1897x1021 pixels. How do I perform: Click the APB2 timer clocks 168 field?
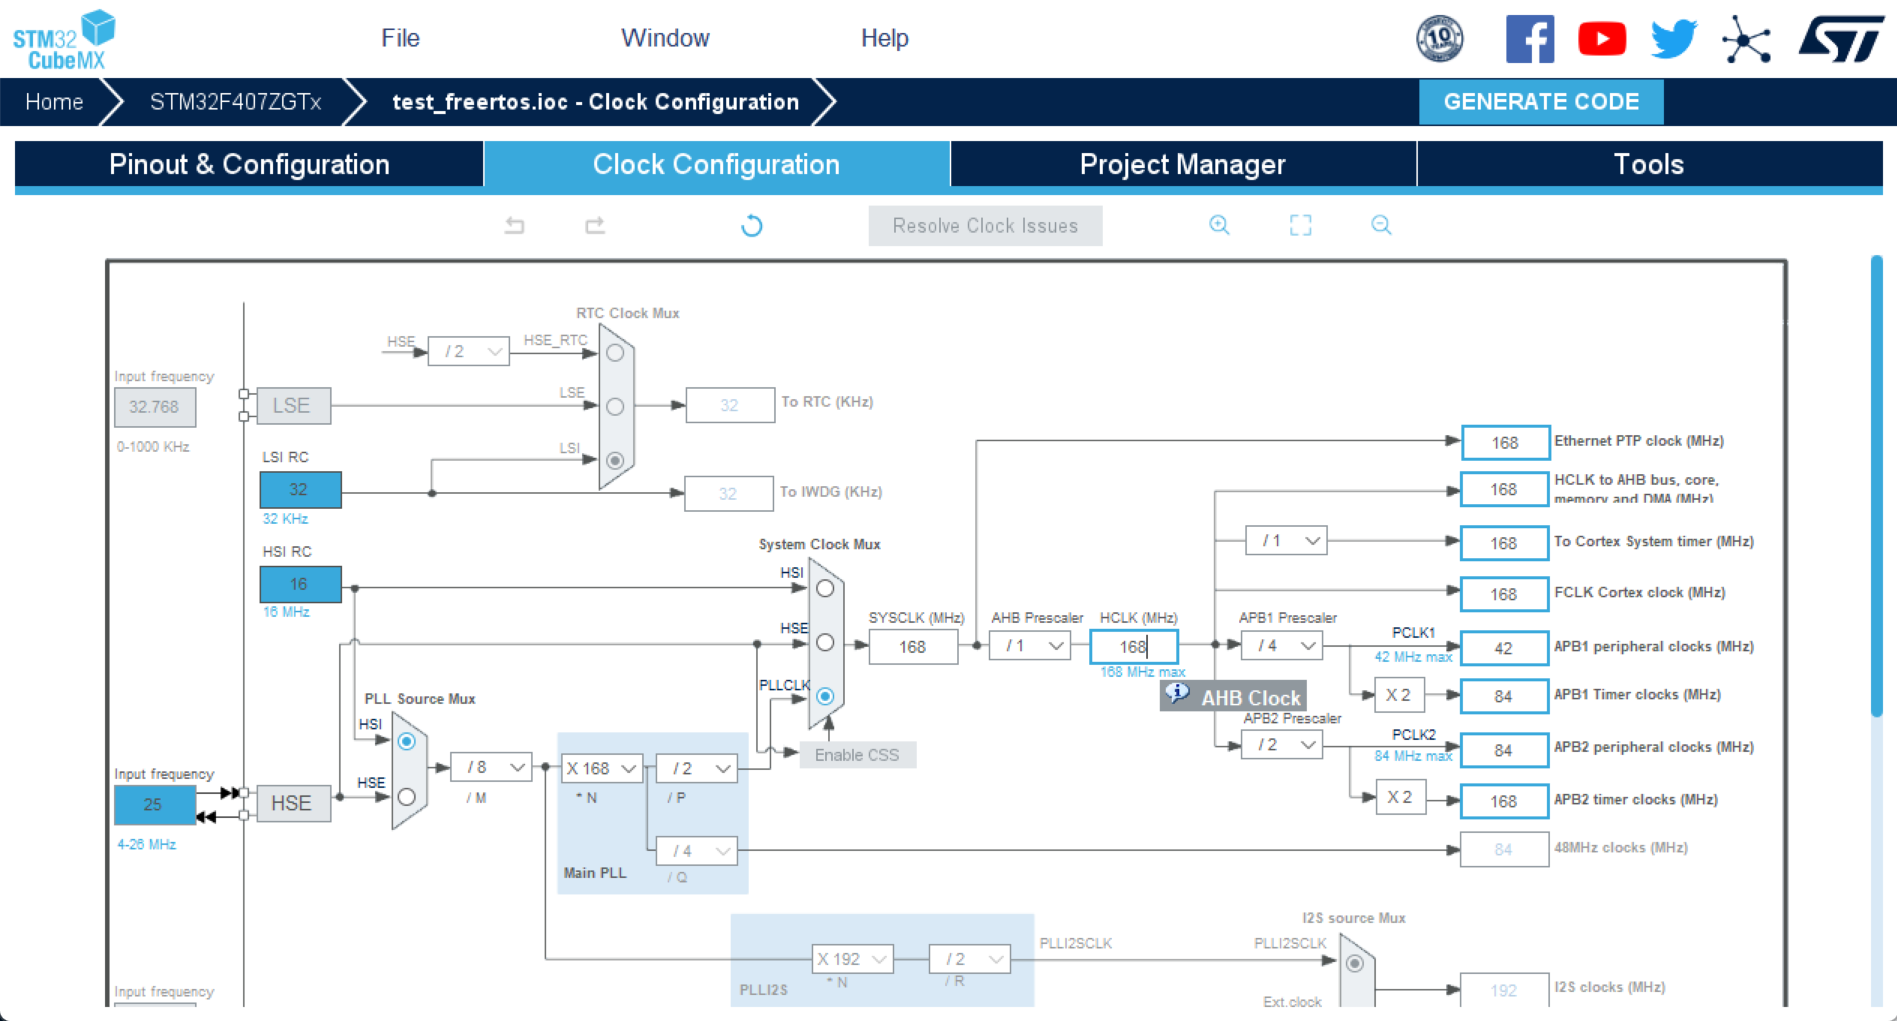point(1504,801)
